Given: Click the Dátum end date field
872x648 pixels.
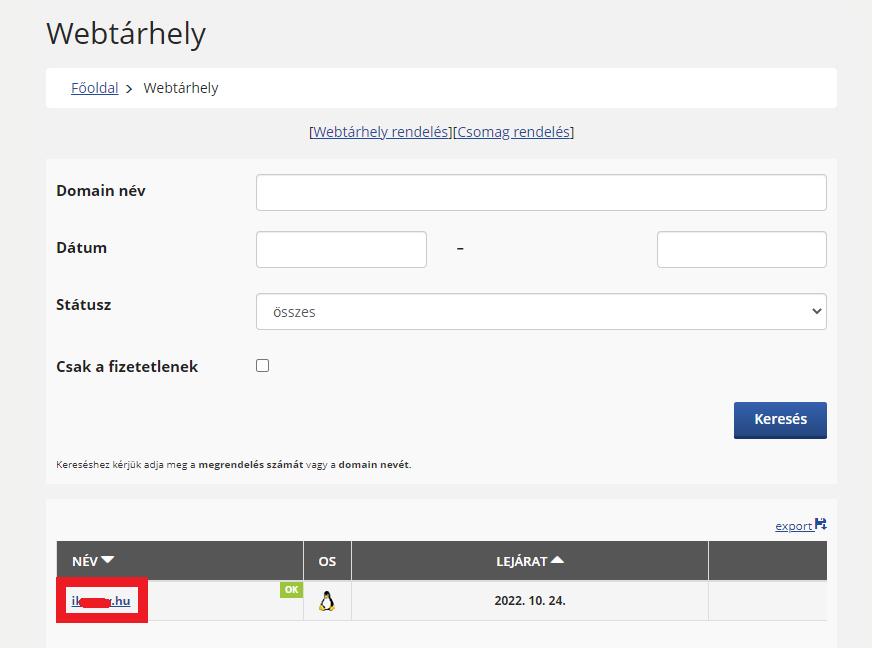Looking at the screenshot, I should tap(741, 249).
